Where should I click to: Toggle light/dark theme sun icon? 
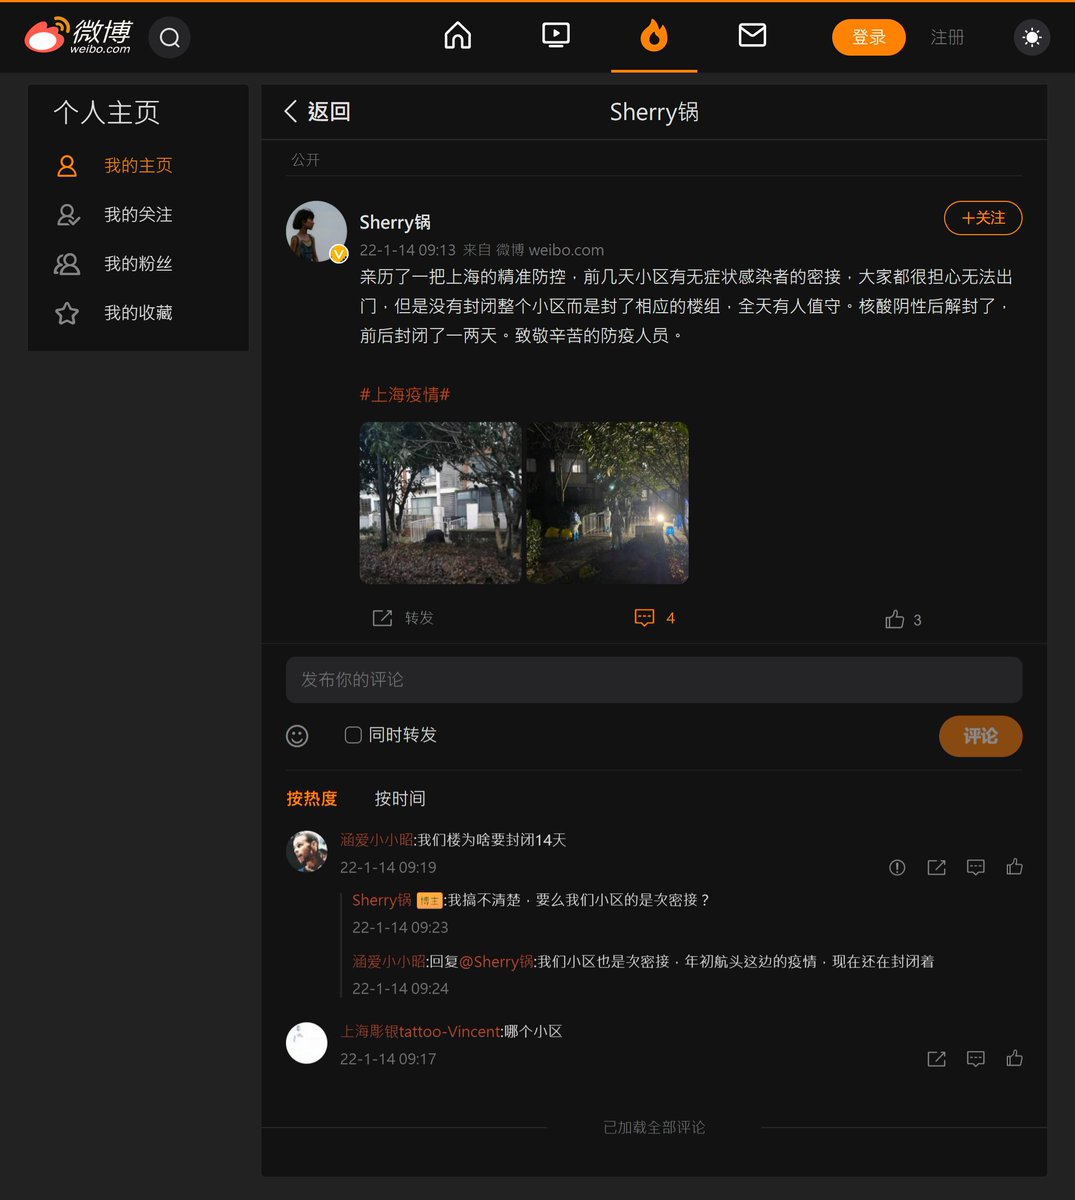point(1032,38)
